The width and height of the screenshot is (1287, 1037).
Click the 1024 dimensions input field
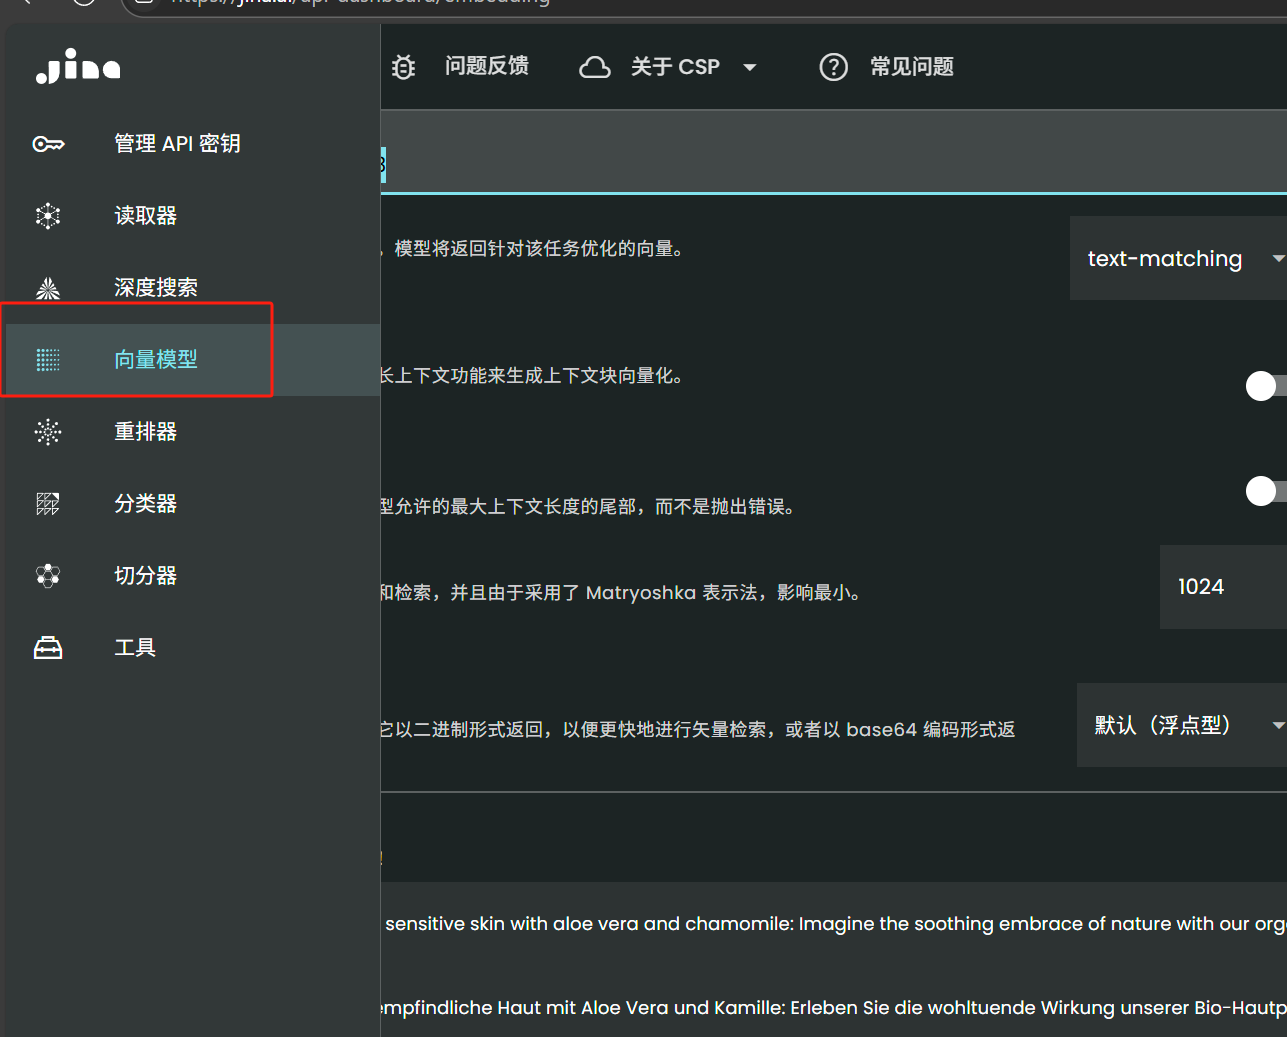(1220, 587)
